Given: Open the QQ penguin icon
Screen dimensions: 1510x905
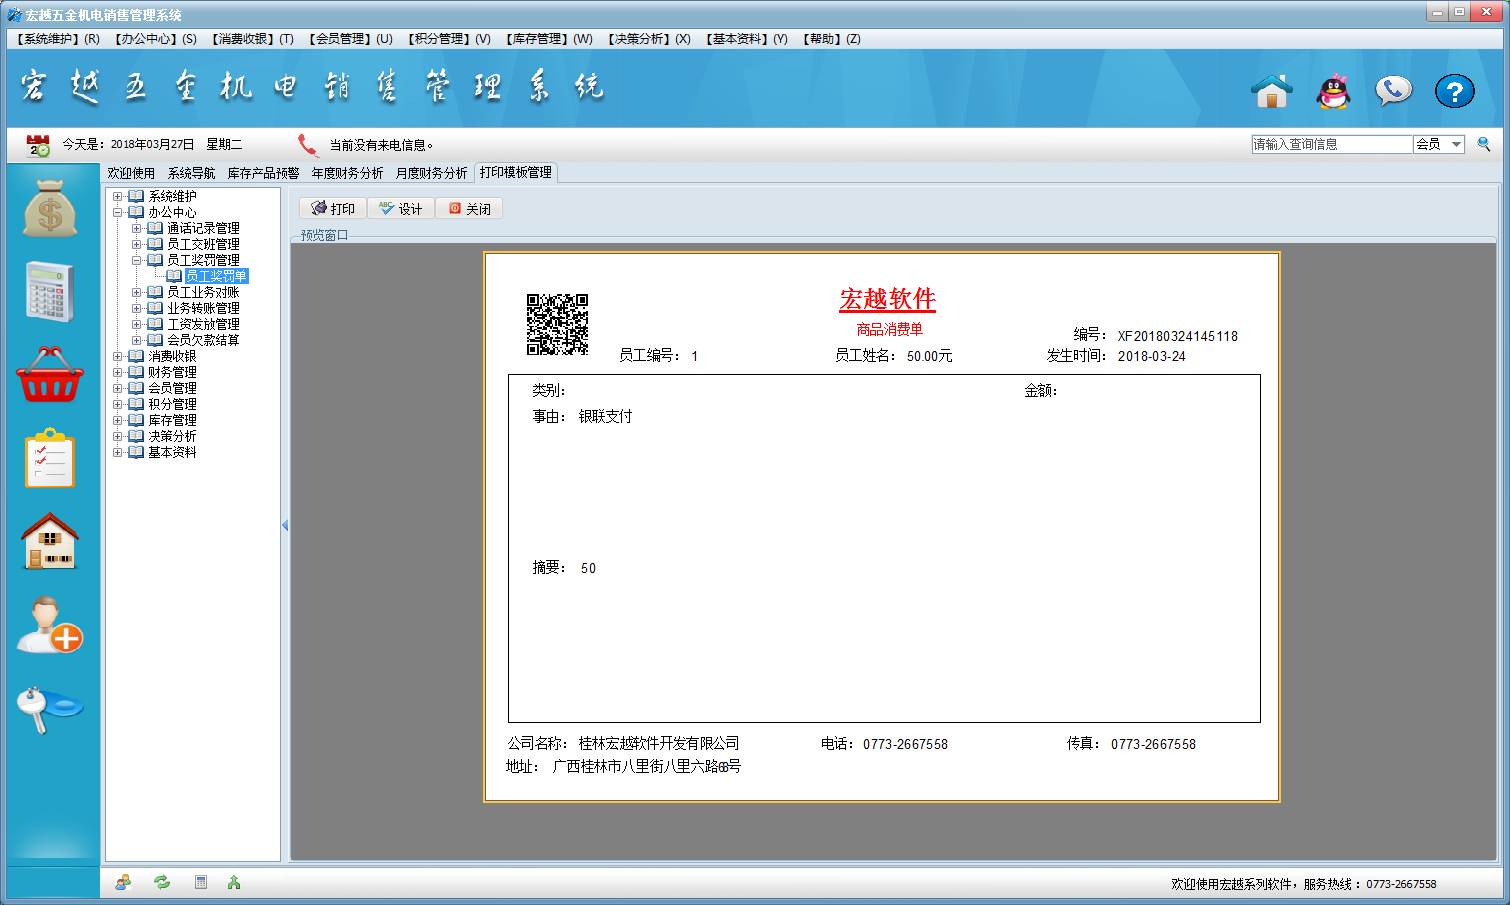Looking at the screenshot, I should click(x=1333, y=91).
